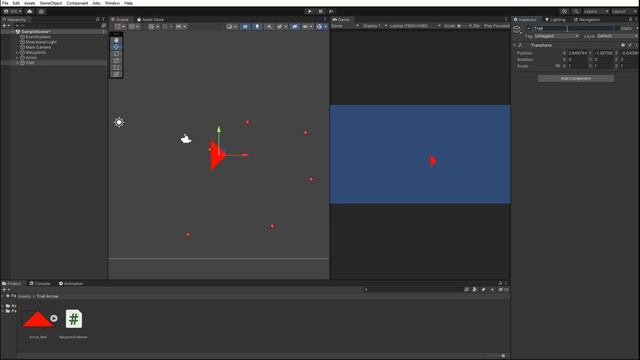
Task: Select the Animation tab
Action: click(x=71, y=283)
